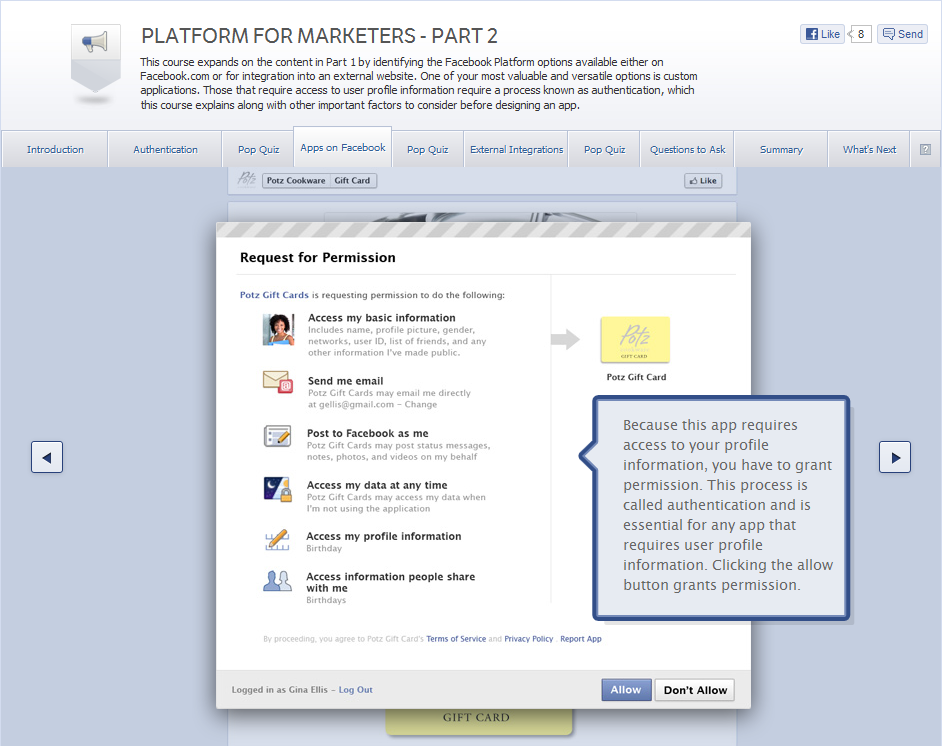The image size is (942, 746).
Task: Click the Allow button
Action: click(x=626, y=690)
